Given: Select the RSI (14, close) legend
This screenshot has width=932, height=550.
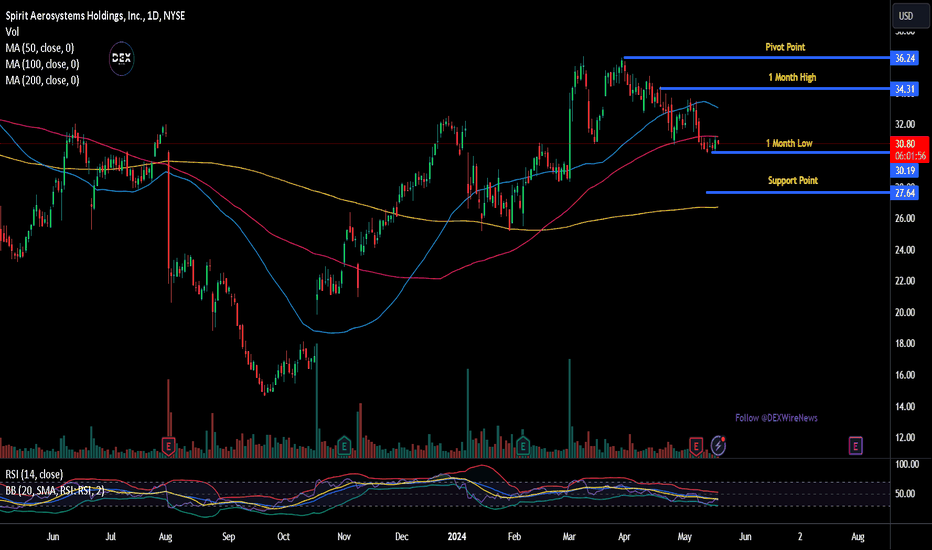Looking at the screenshot, I should pos(34,474).
